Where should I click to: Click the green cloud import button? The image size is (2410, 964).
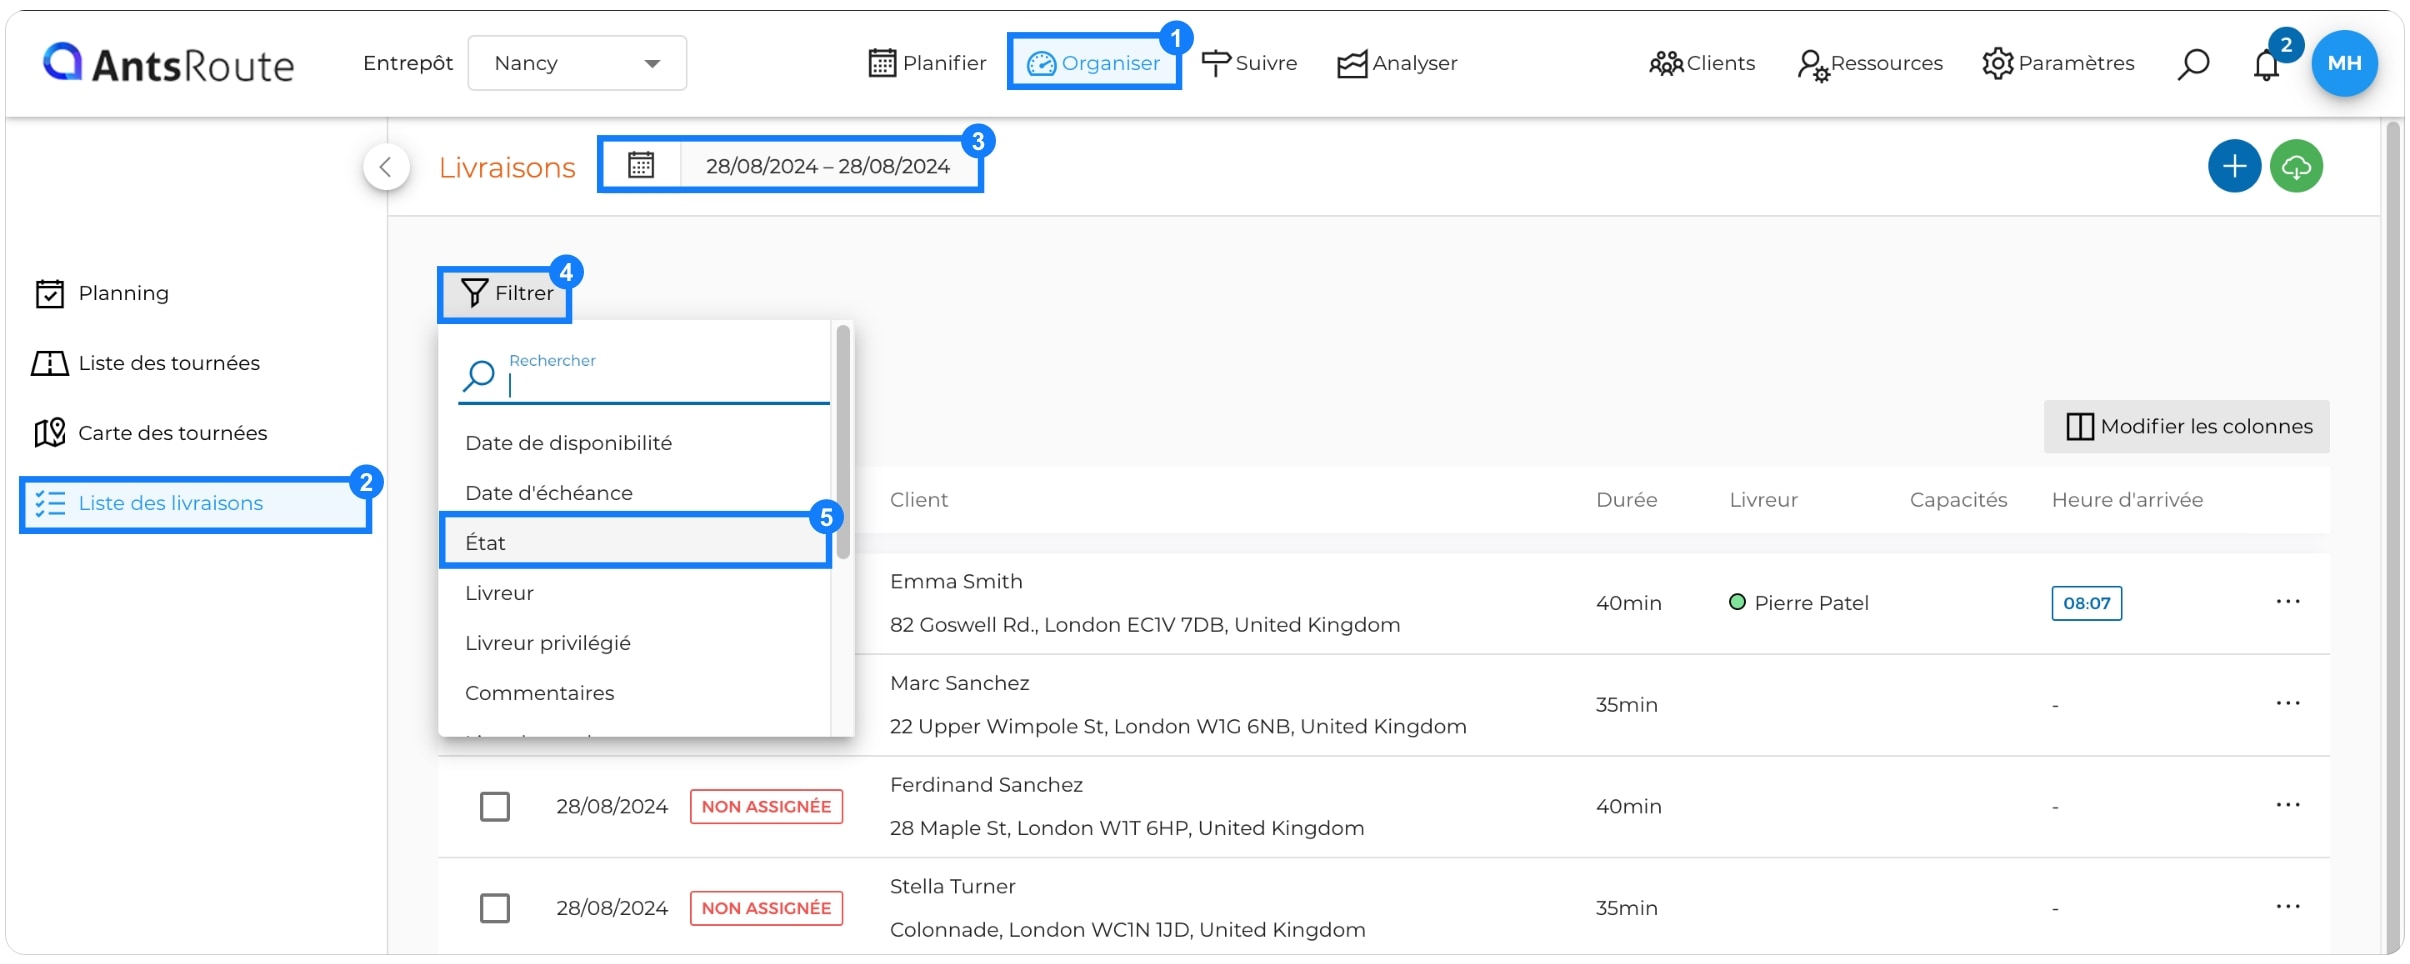click(2296, 166)
